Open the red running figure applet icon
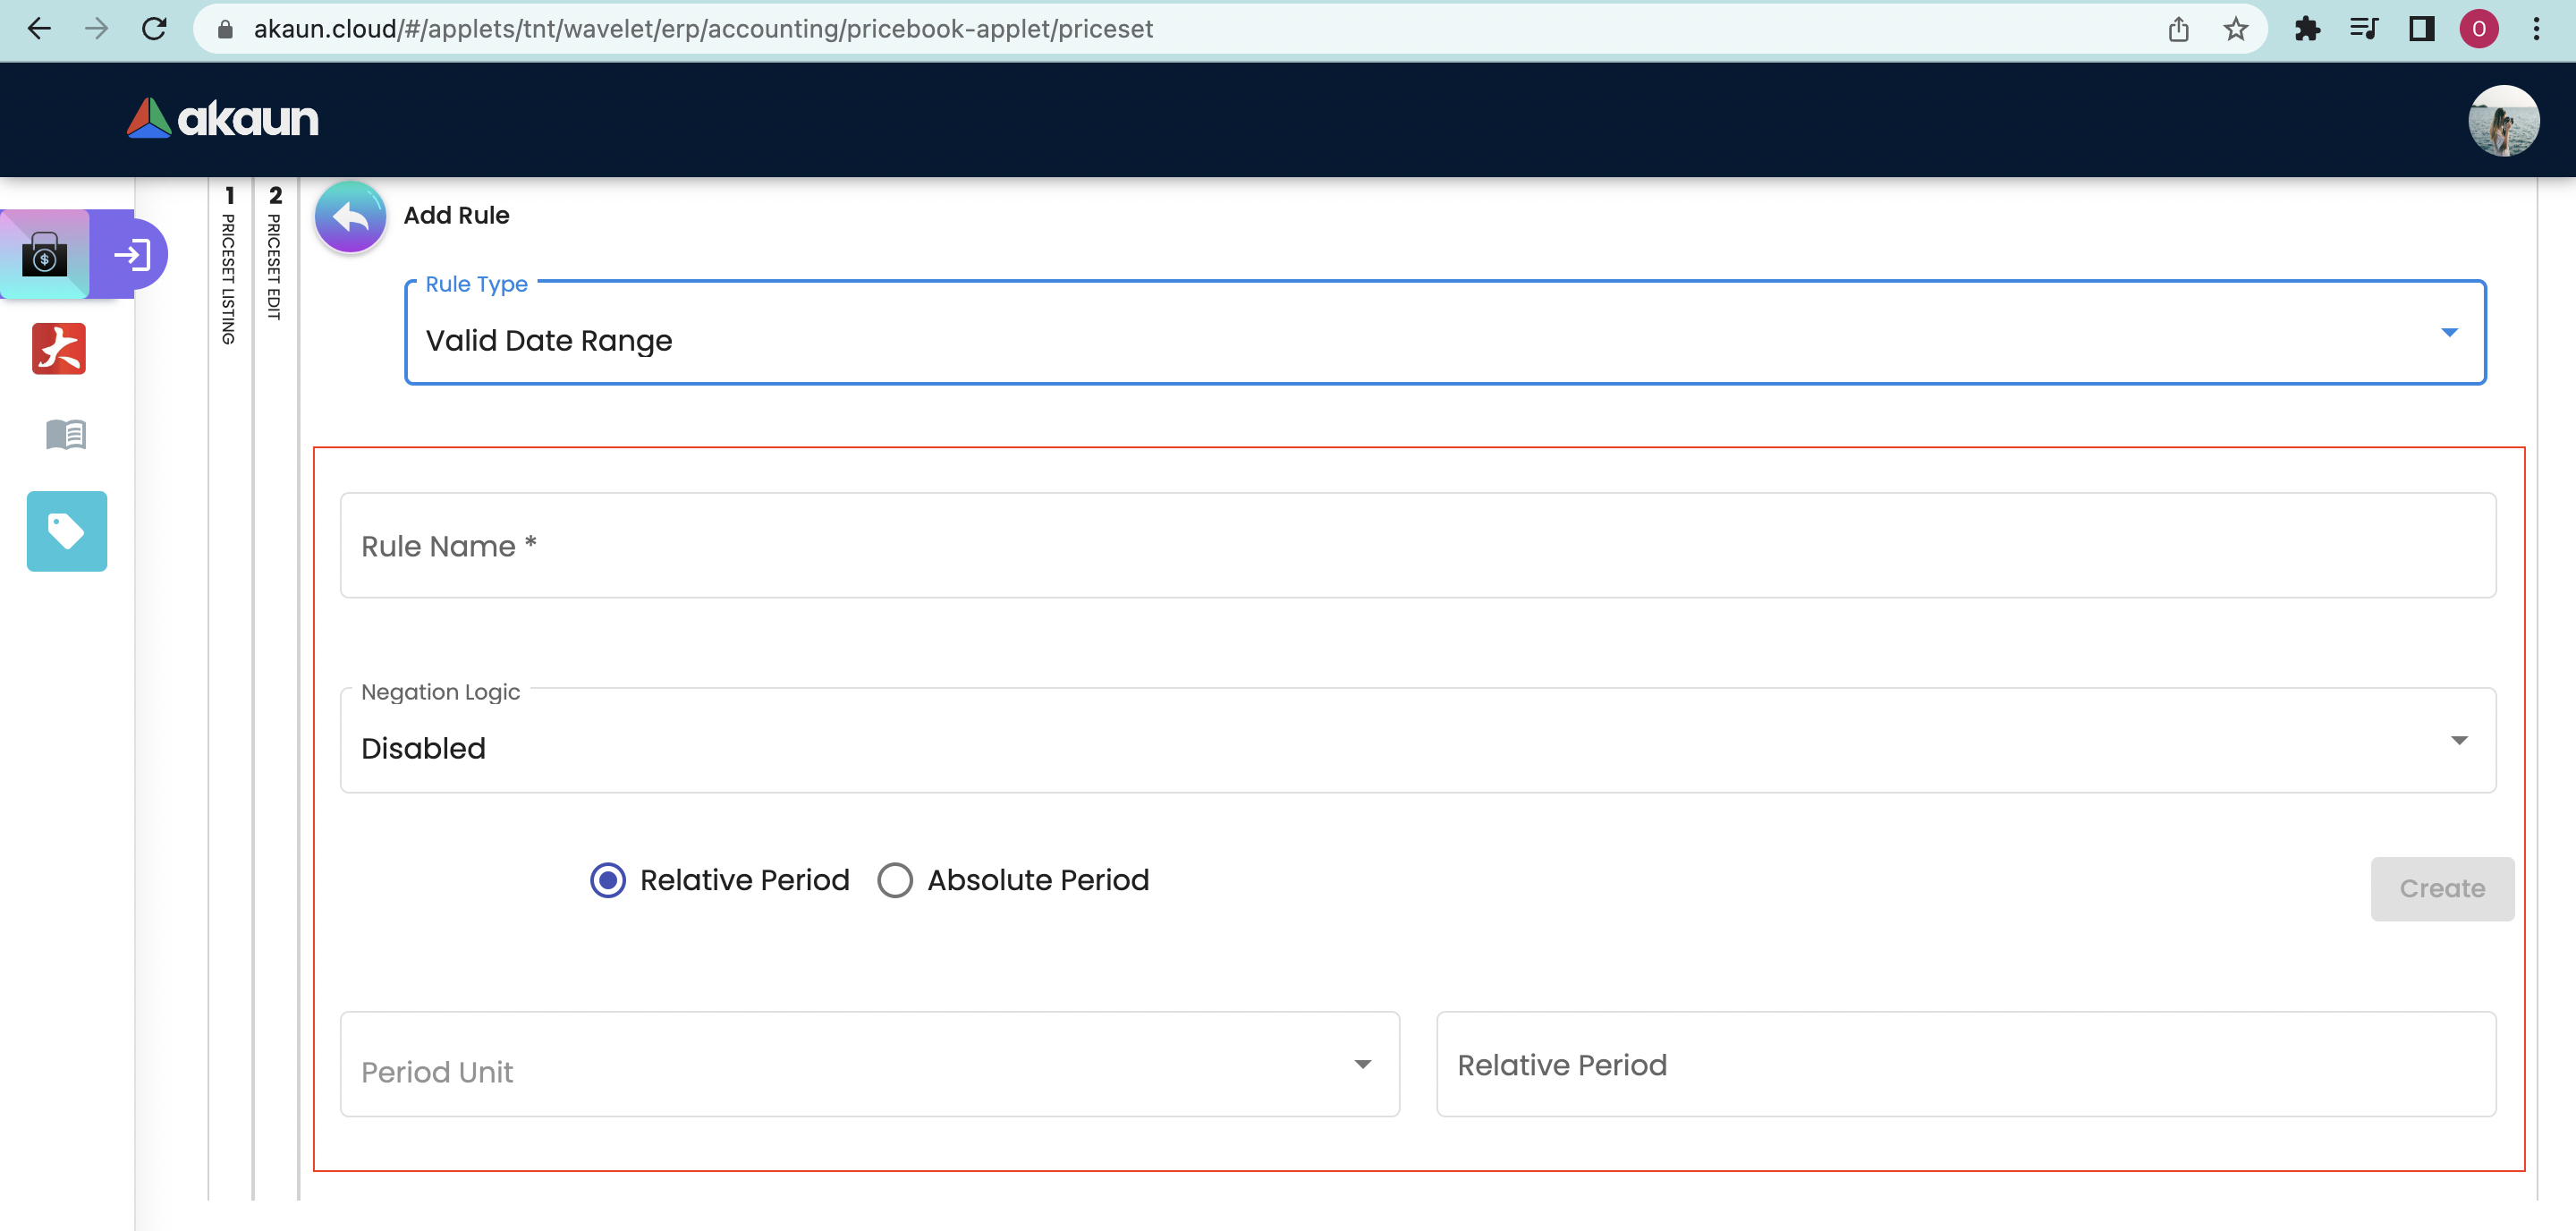 (x=59, y=349)
